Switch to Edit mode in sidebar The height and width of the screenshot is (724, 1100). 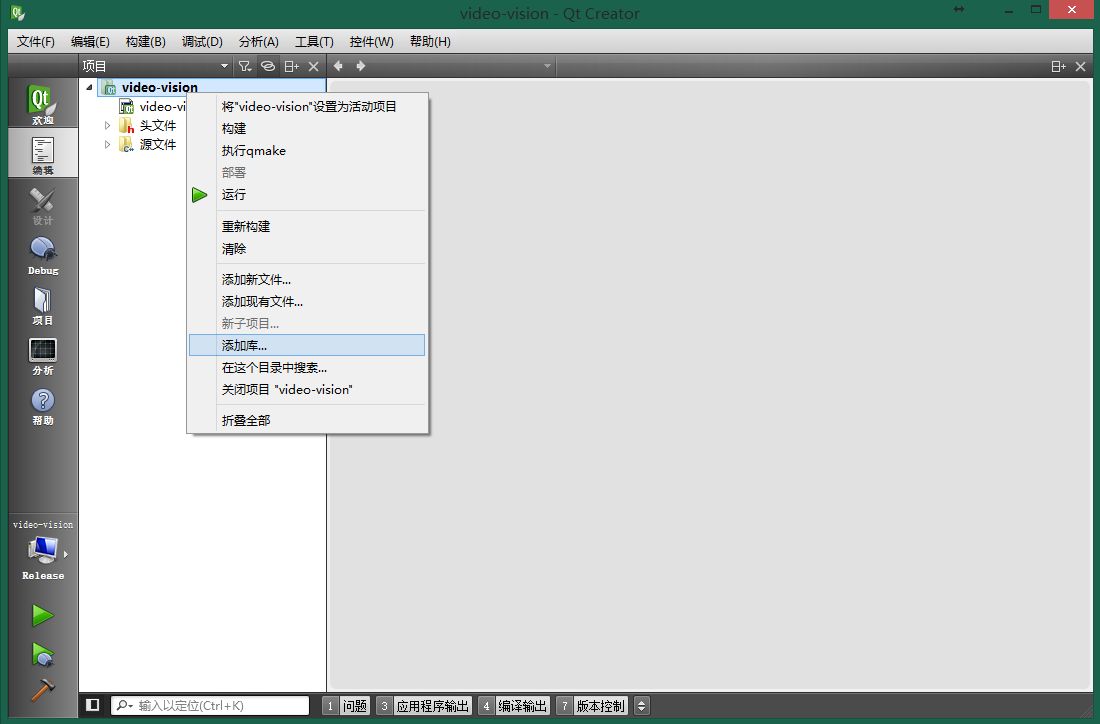42,154
